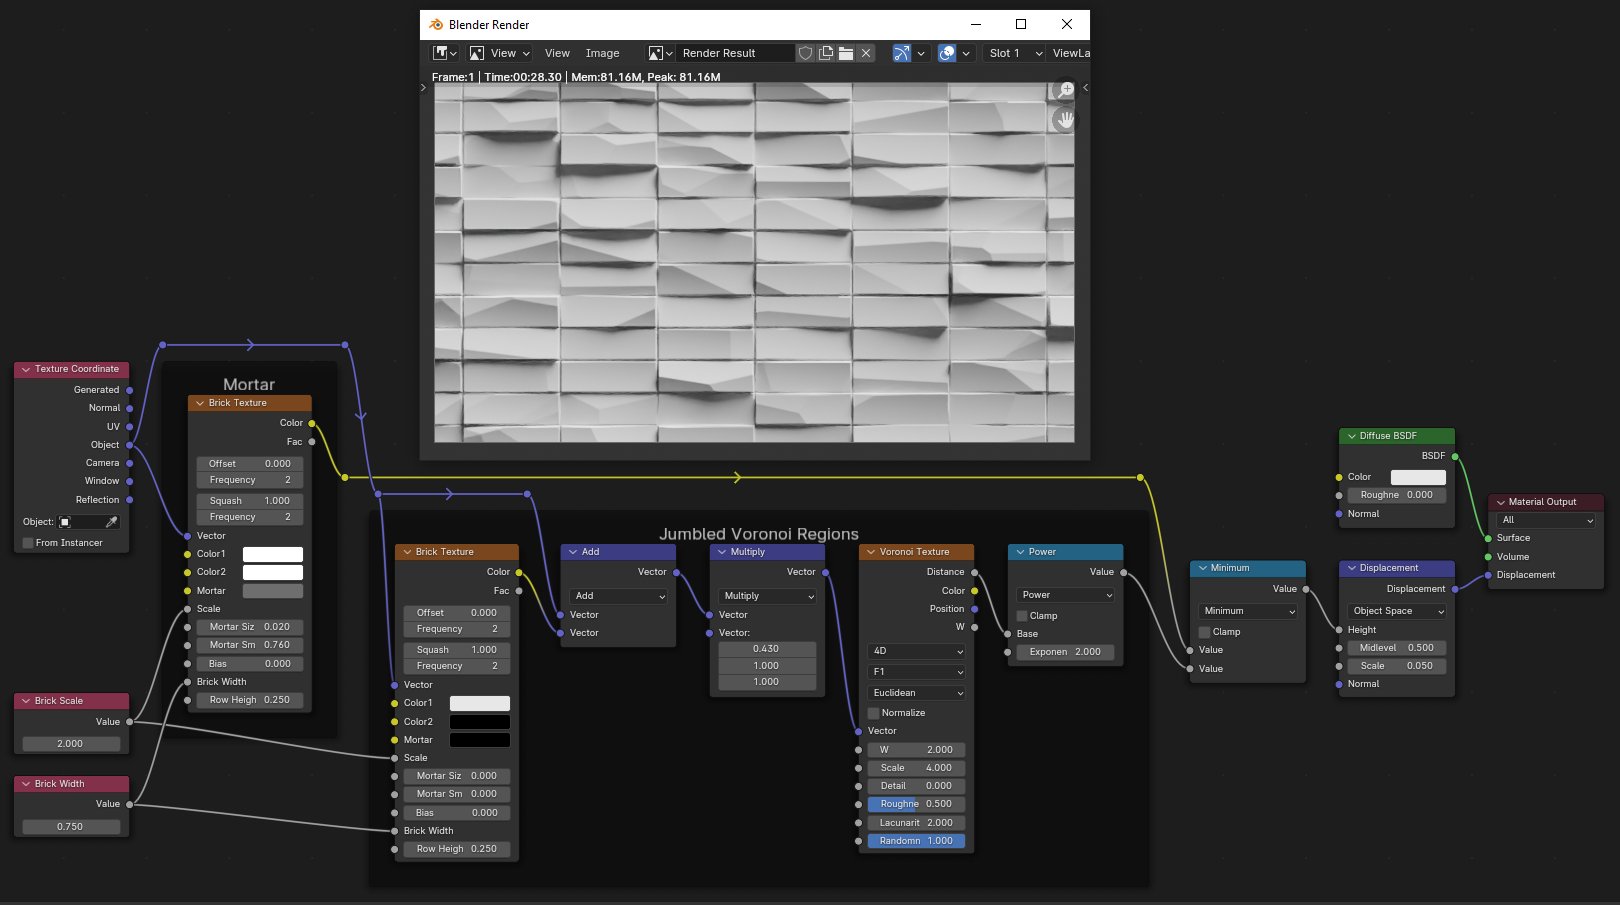Click the Multiply vector 0.430 field

pos(767,649)
